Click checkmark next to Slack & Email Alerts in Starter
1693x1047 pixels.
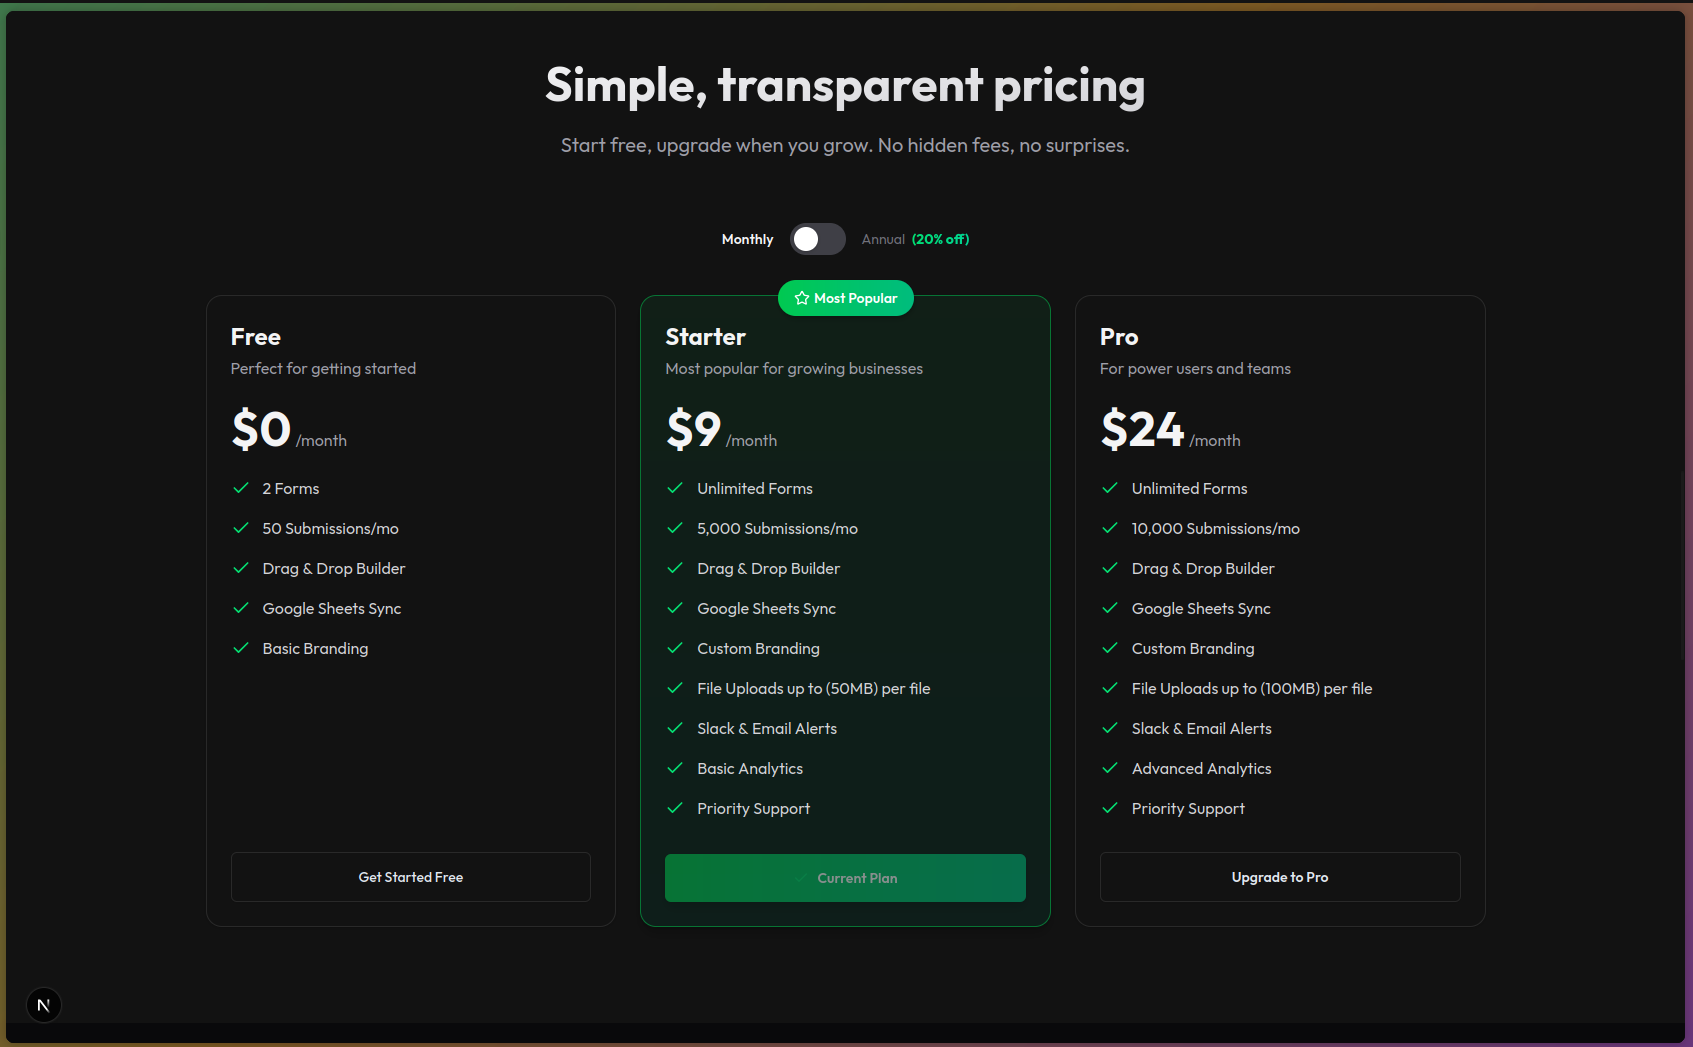[x=675, y=728]
